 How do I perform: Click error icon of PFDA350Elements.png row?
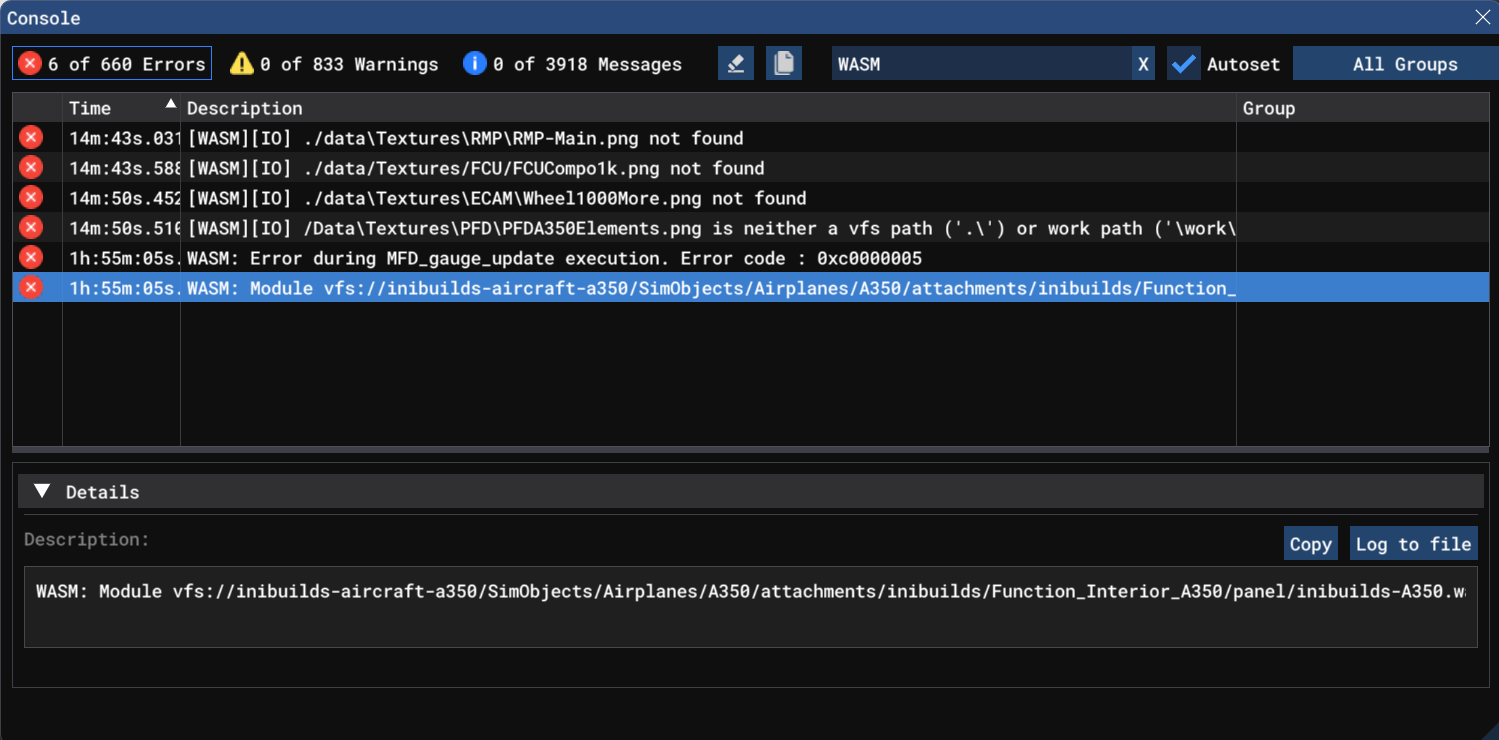[32, 228]
